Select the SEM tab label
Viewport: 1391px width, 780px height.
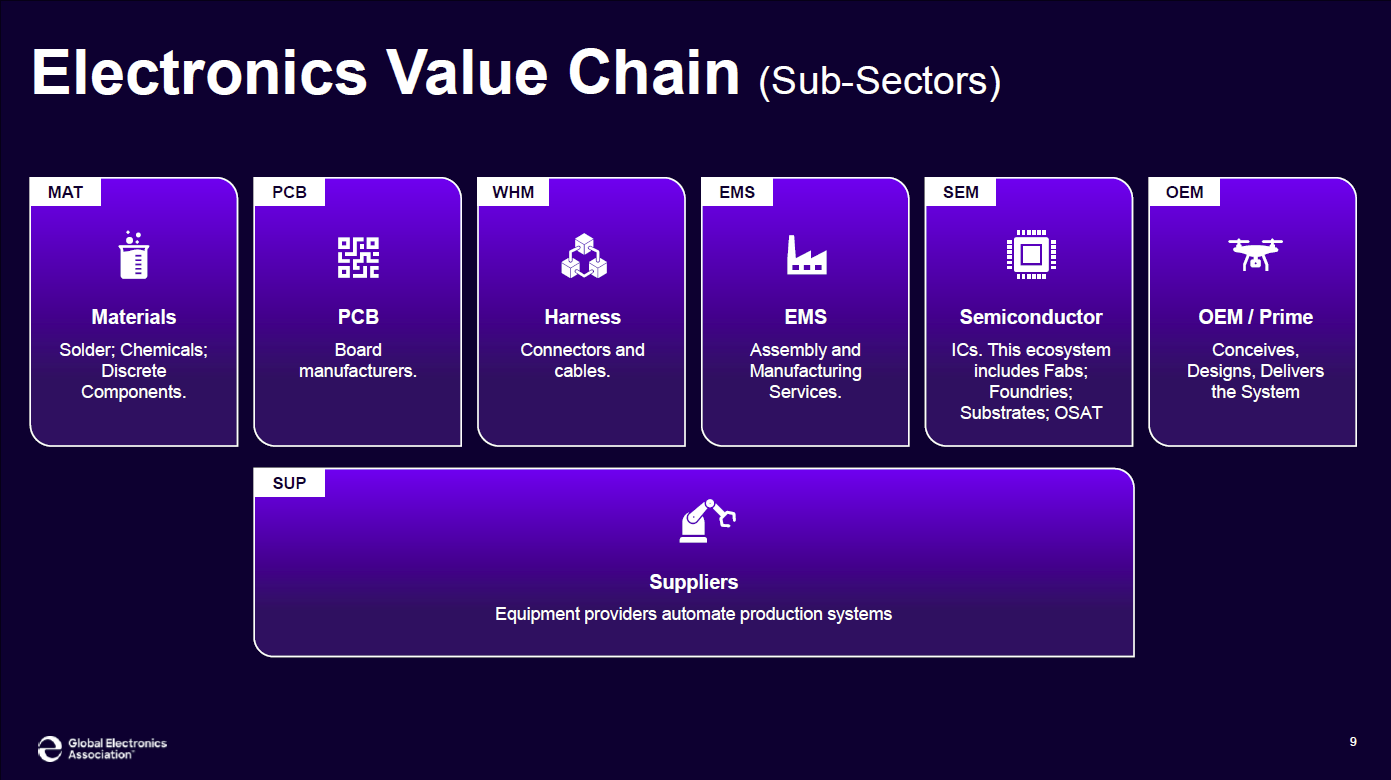[961, 192]
